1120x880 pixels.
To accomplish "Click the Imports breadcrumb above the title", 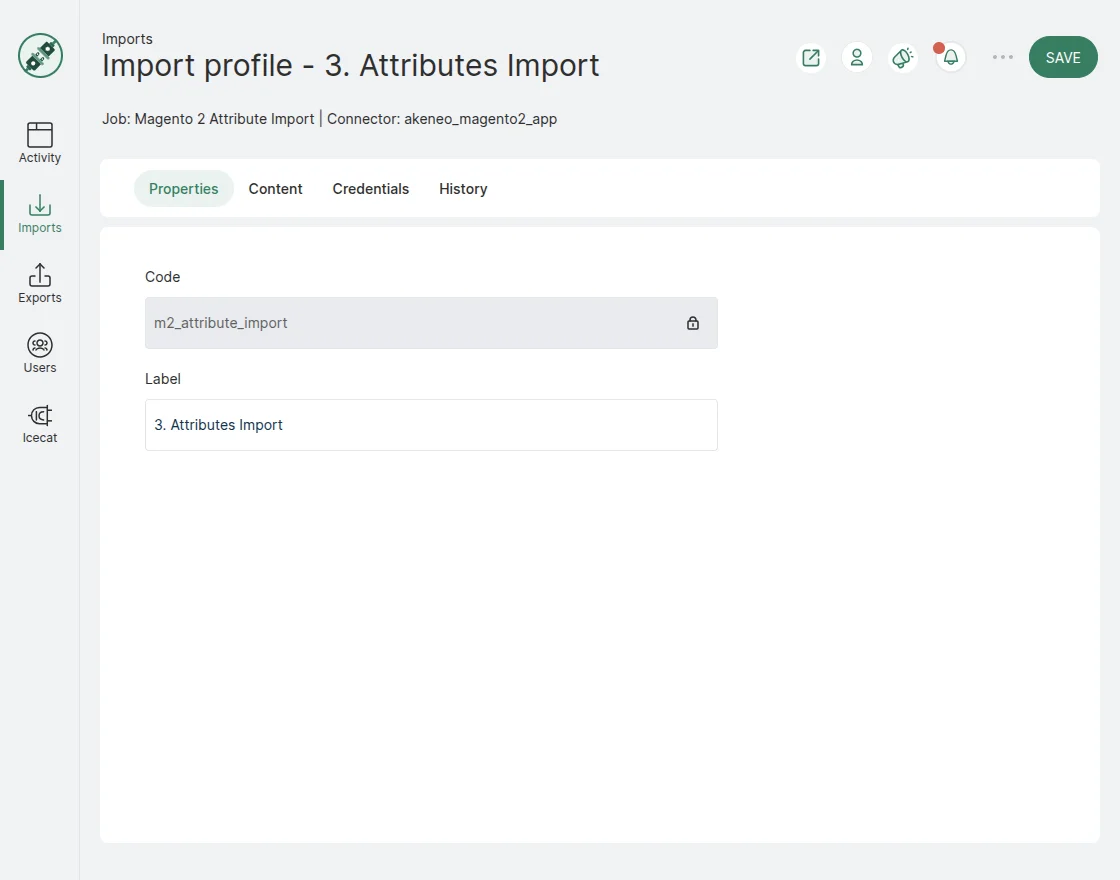I will tap(127, 38).
